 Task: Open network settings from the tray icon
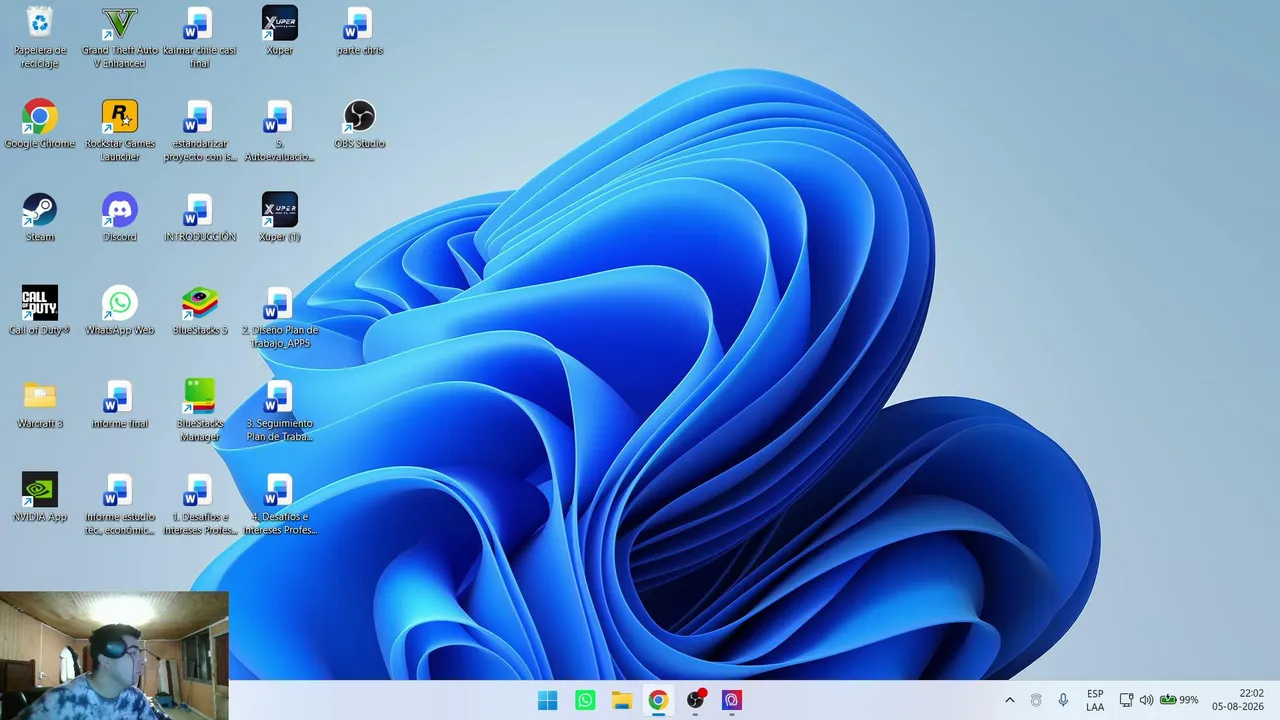click(1126, 700)
